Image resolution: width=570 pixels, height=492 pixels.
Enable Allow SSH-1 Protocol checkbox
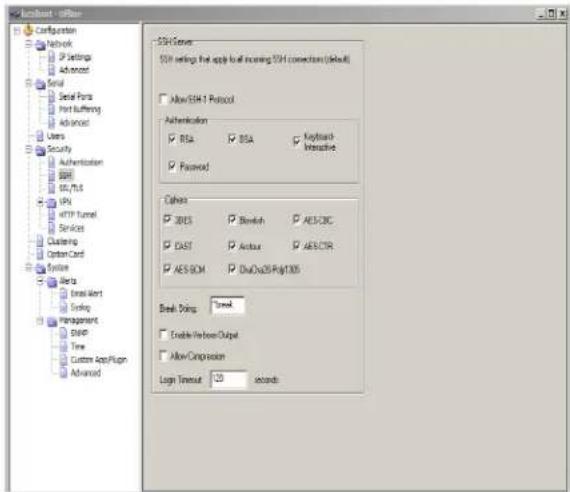coord(164,99)
